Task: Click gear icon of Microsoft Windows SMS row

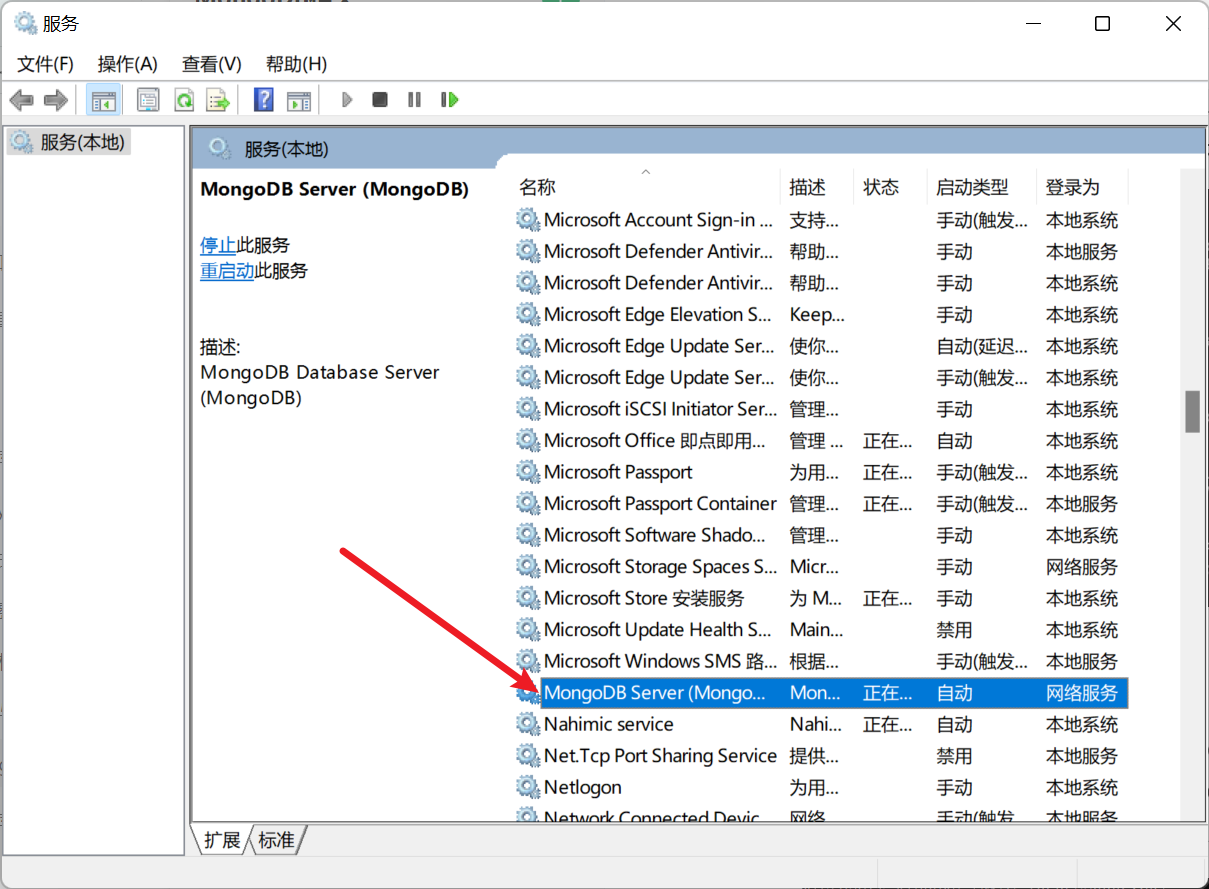Action: click(528, 661)
